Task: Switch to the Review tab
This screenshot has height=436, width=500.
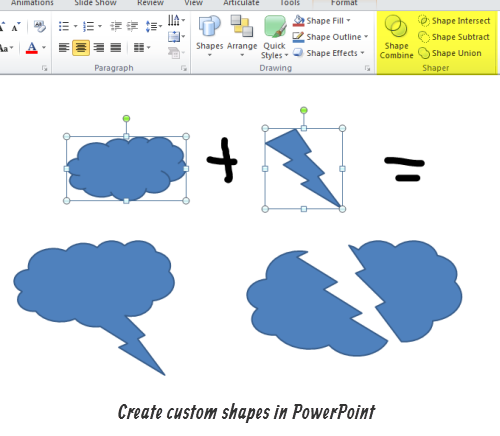Action: point(150,3)
